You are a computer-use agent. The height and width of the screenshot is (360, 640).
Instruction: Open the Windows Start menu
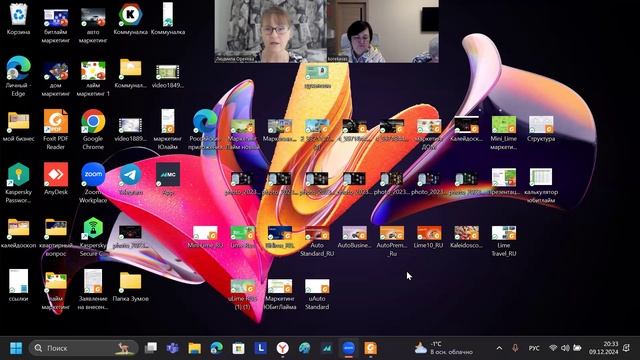(x=16, y=348)
